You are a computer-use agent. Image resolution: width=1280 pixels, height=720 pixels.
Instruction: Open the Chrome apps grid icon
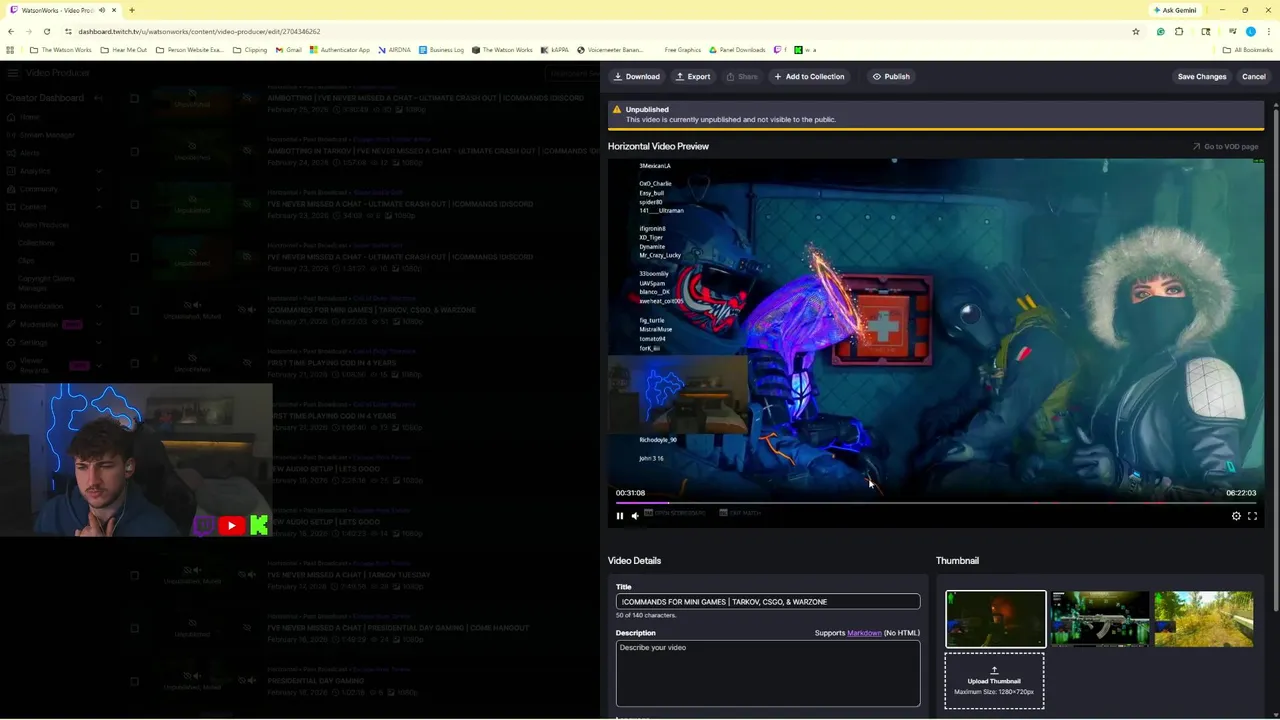(11, 50)
